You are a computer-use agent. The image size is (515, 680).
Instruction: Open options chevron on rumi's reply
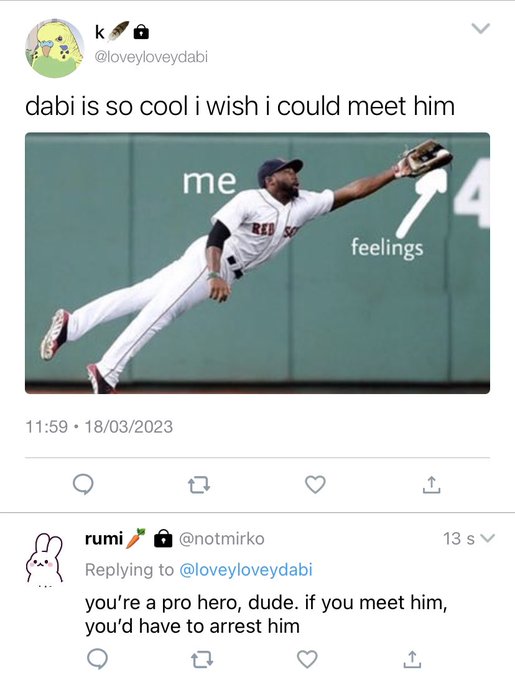point(488,539)
